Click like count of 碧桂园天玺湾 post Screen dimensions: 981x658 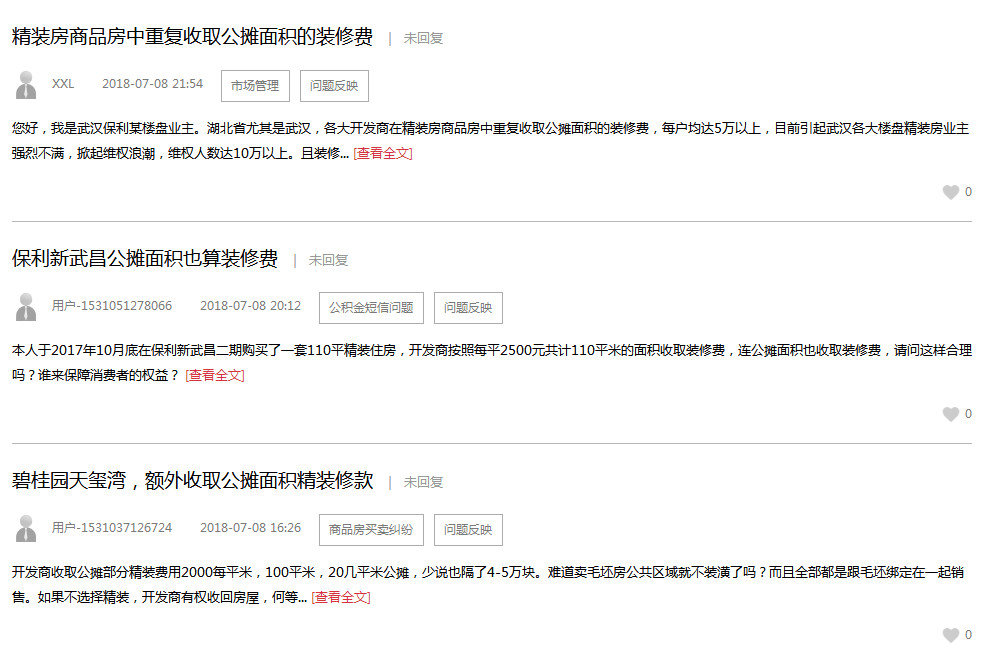pos(968,635)
